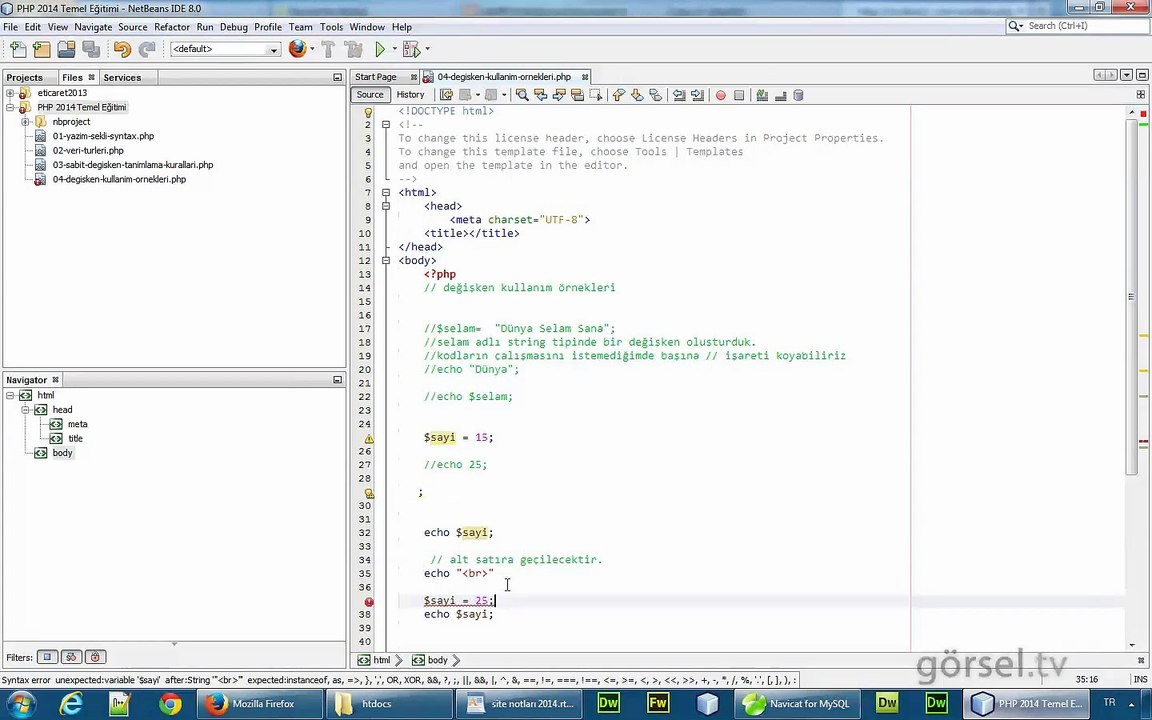Collapse the html node in Navigator
The height and width of the screenshot is (720, 1152).
(x=10, y=396)
